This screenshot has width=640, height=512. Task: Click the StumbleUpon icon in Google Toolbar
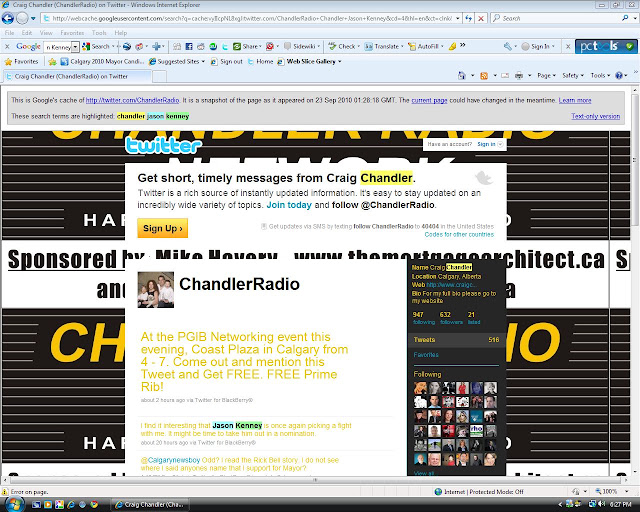click(x=213, y=47)
